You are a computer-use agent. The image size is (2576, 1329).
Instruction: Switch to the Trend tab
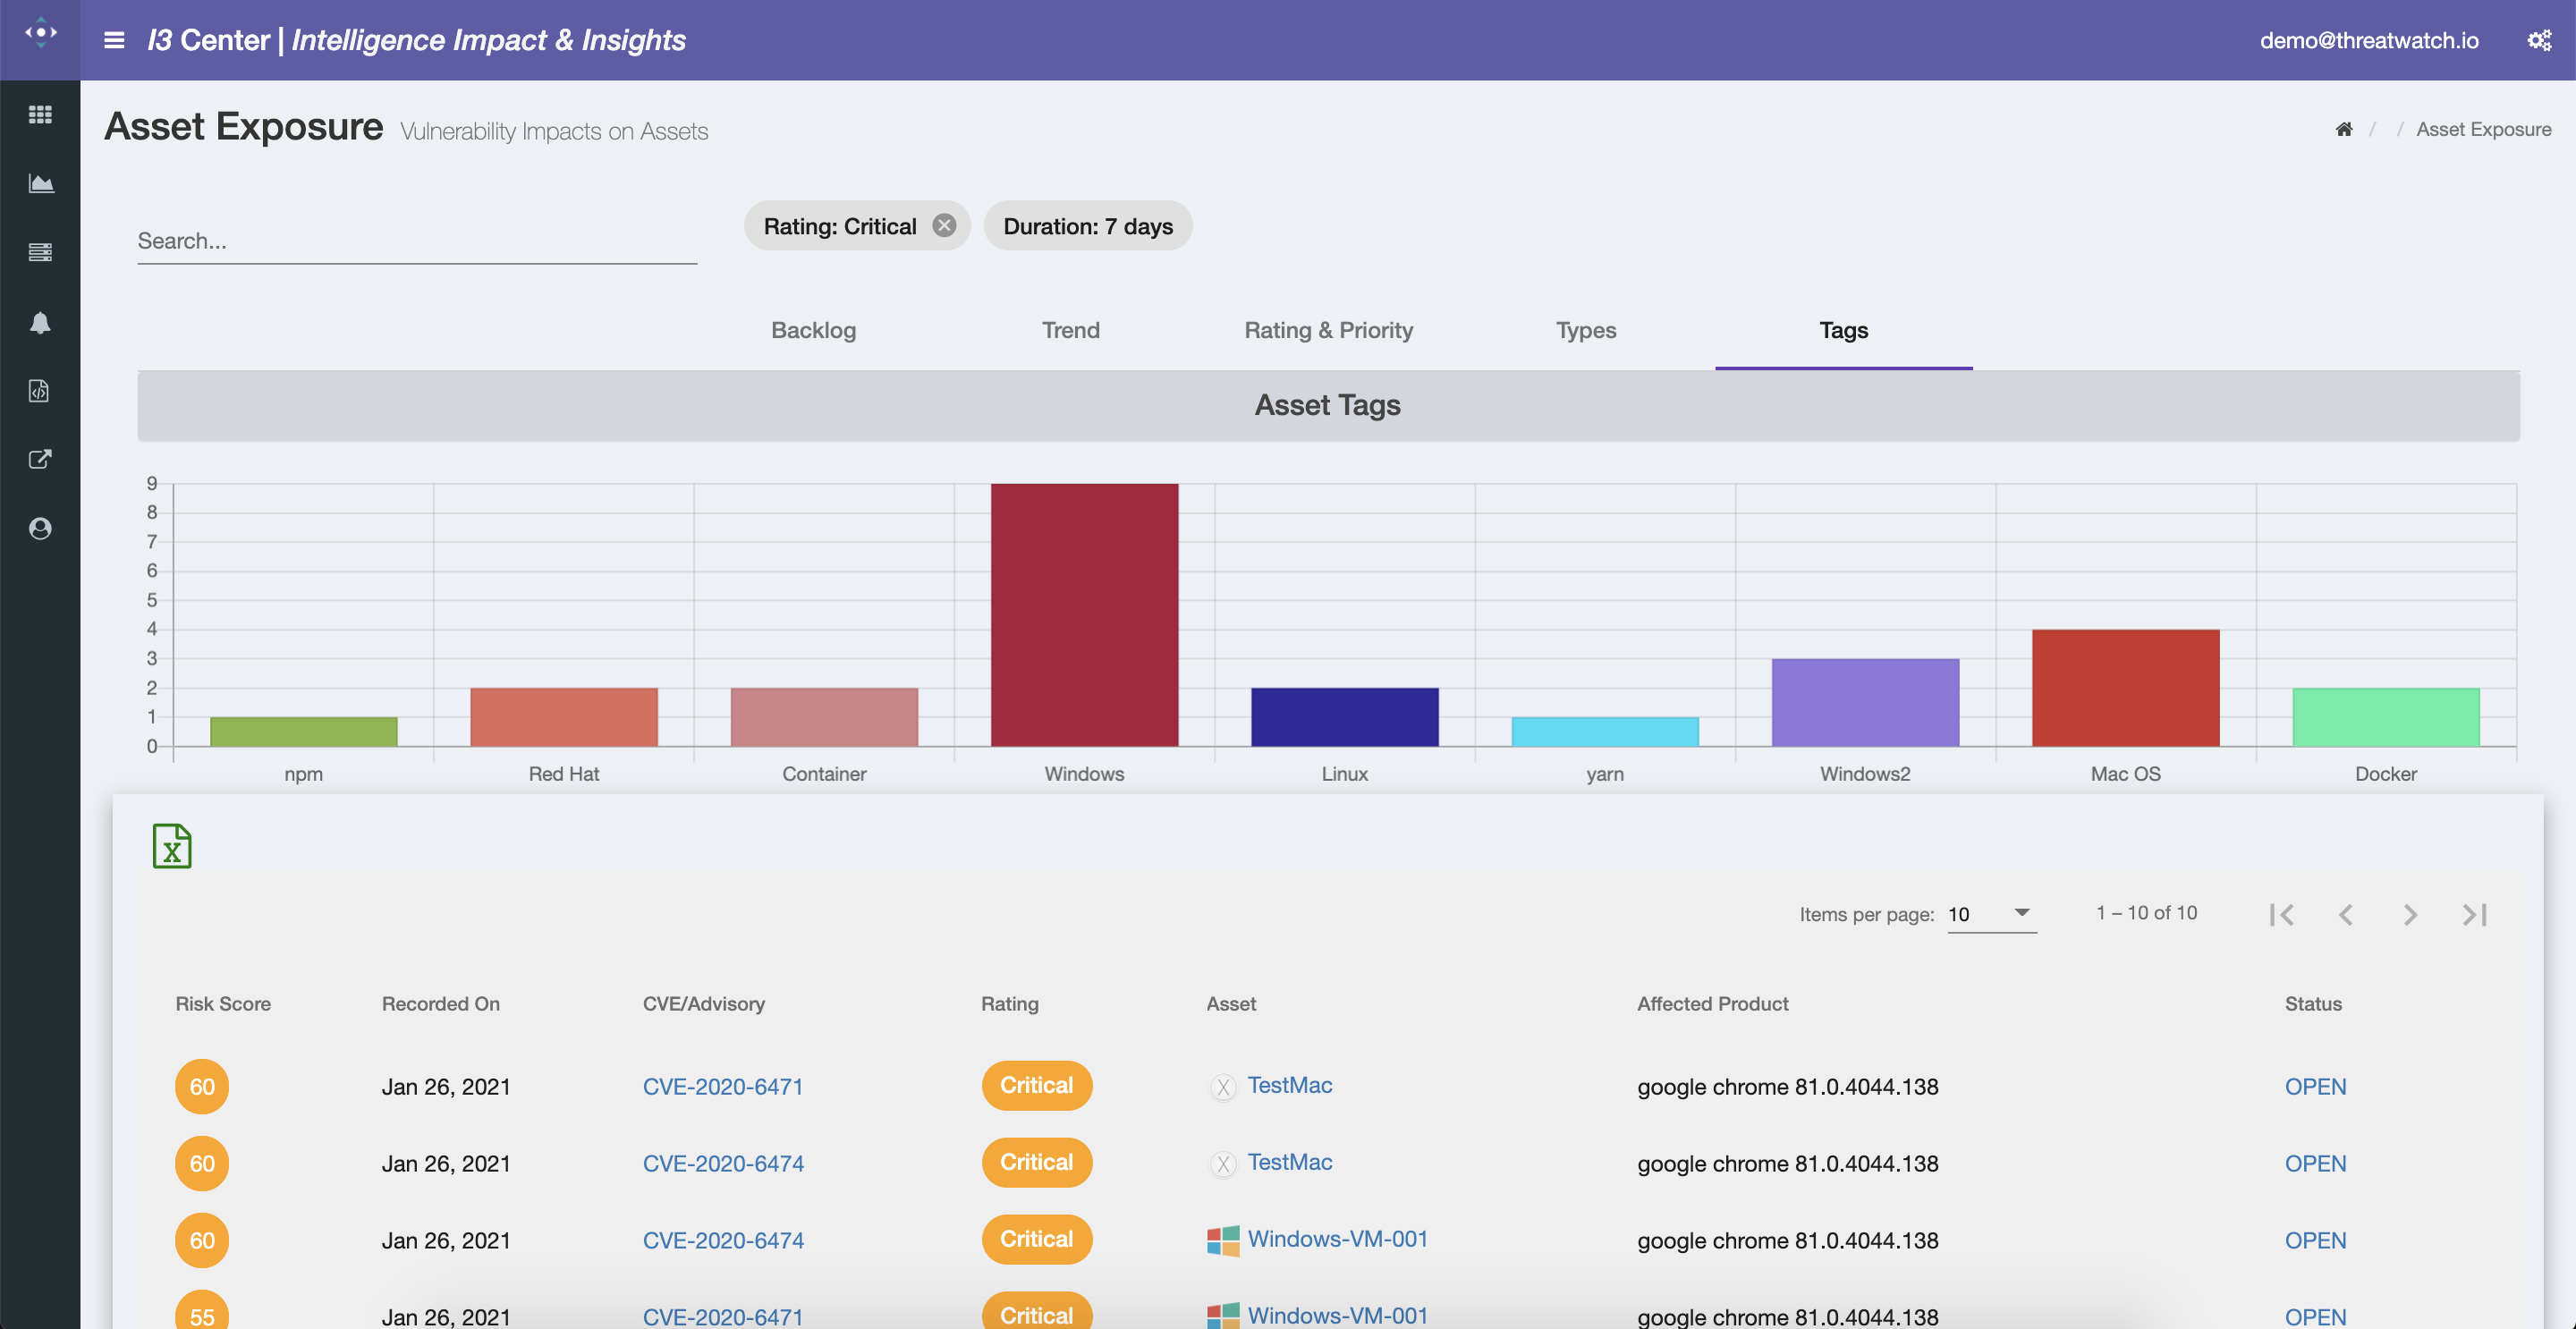(1070, 330)
